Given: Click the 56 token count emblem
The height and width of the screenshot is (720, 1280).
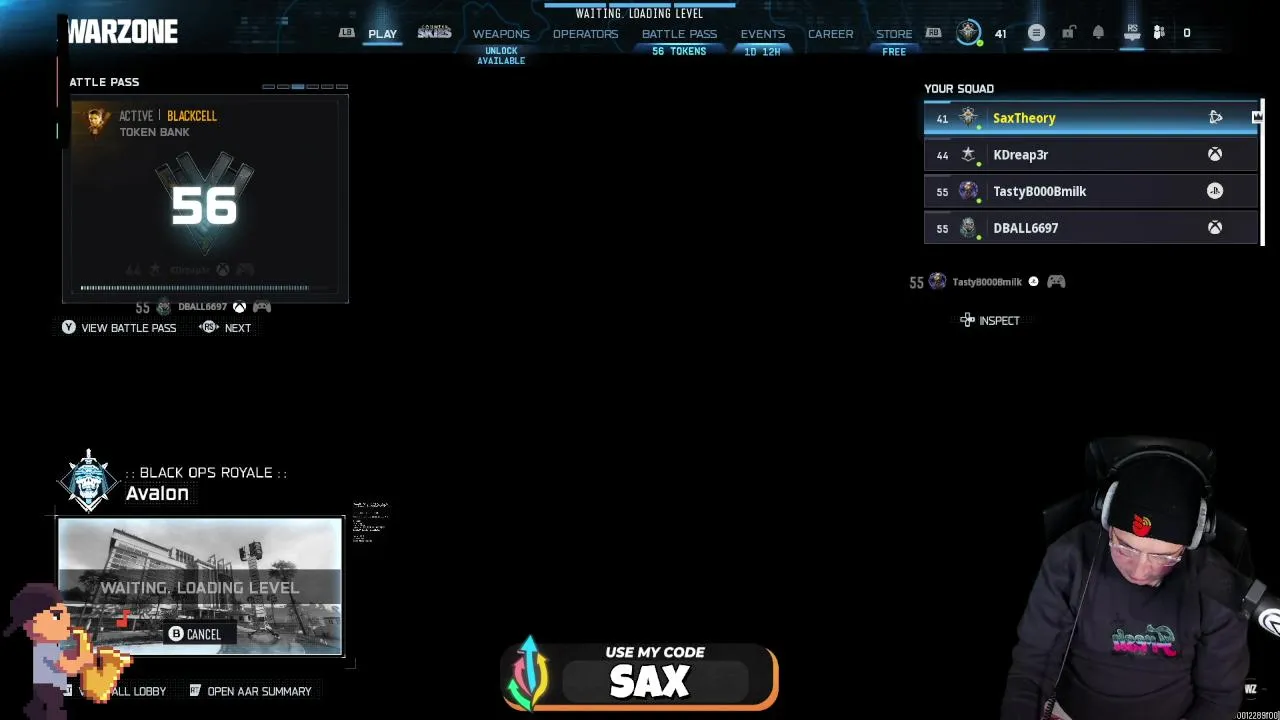Looking at the screenshot, I should coord(204,205).
